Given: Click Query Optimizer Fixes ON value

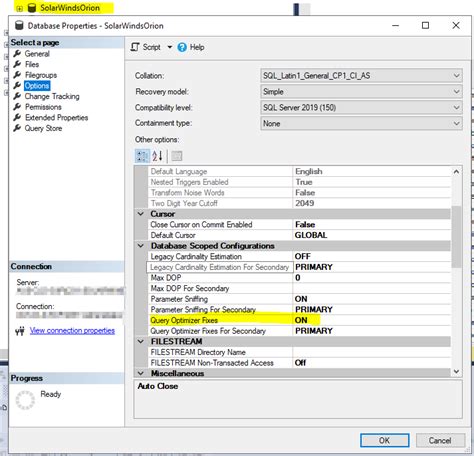Looking at the screenshot, I should pyautogui.click(x=301, y=320).
